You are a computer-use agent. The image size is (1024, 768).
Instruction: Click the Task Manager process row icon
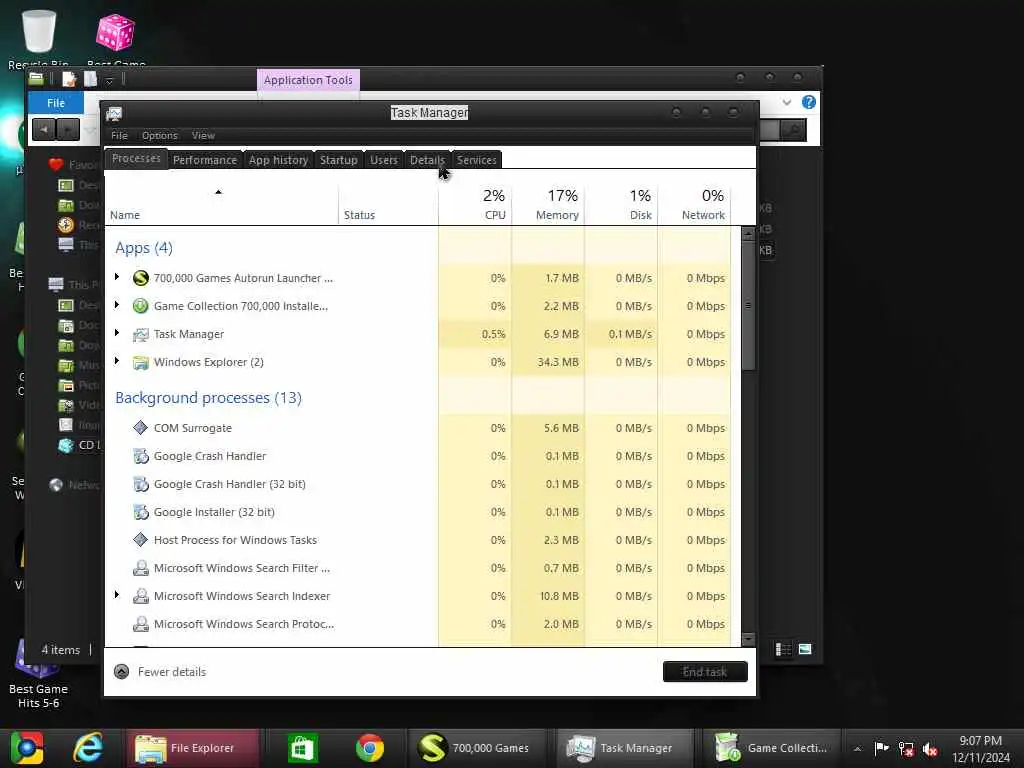140,334
